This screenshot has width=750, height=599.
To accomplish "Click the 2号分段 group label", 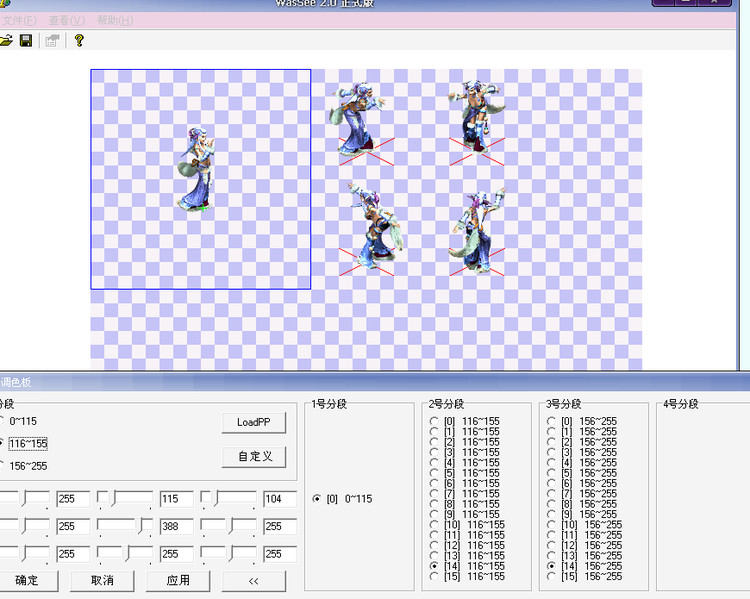I will [446, 404].
